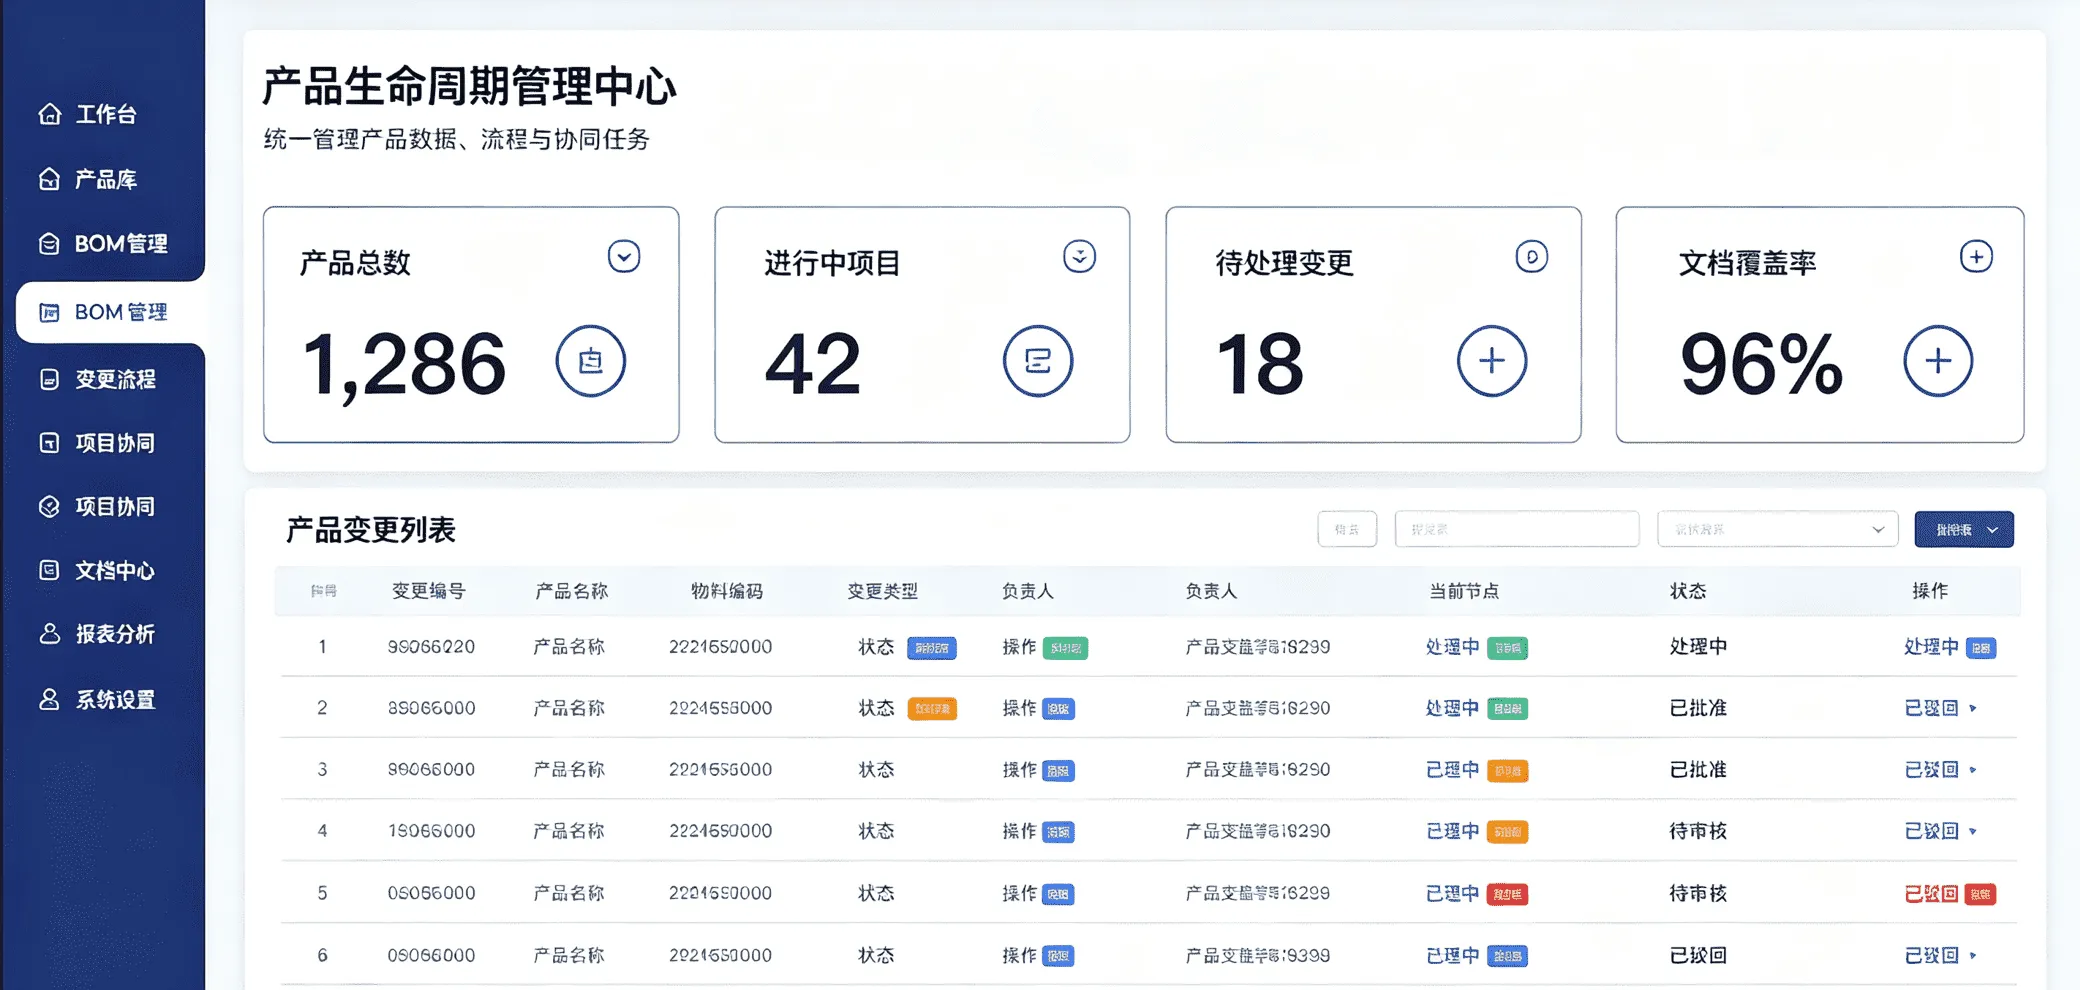
Task: Click the 变更类型 column header
Action: point(883,591)
